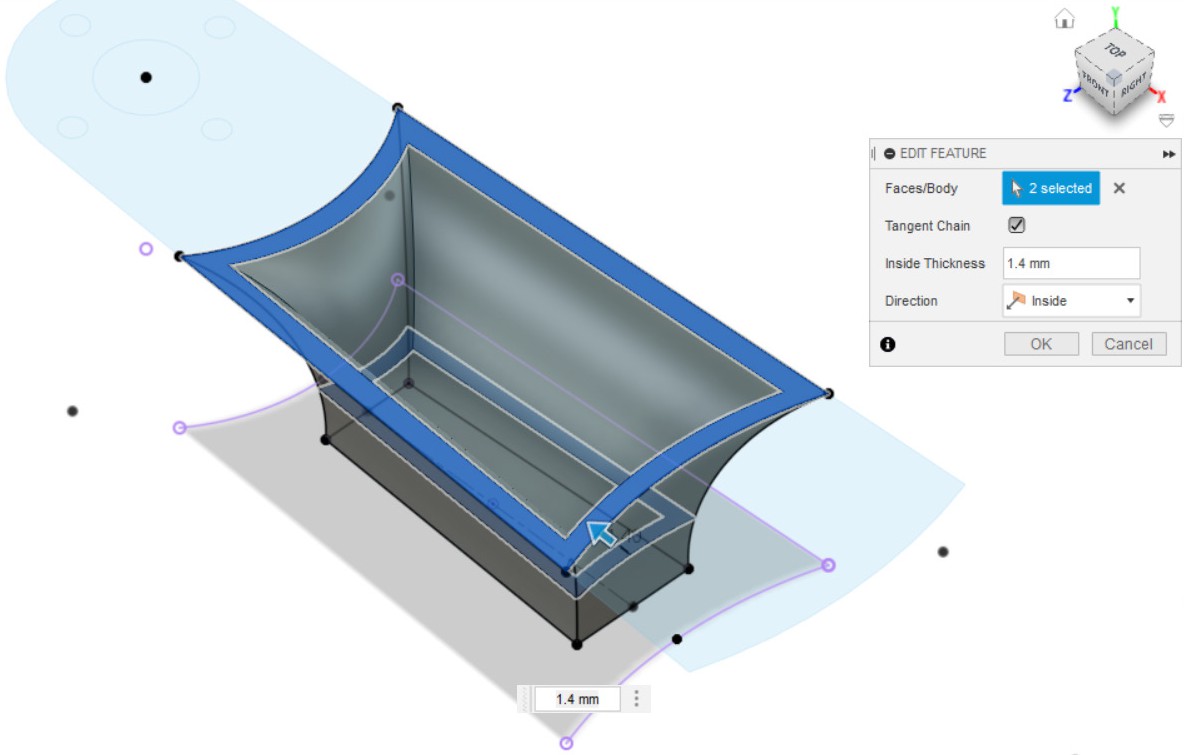Click the drag grip on the Edit Feature panel
Screen dimensions: 1184x755
tap(874, 154)
